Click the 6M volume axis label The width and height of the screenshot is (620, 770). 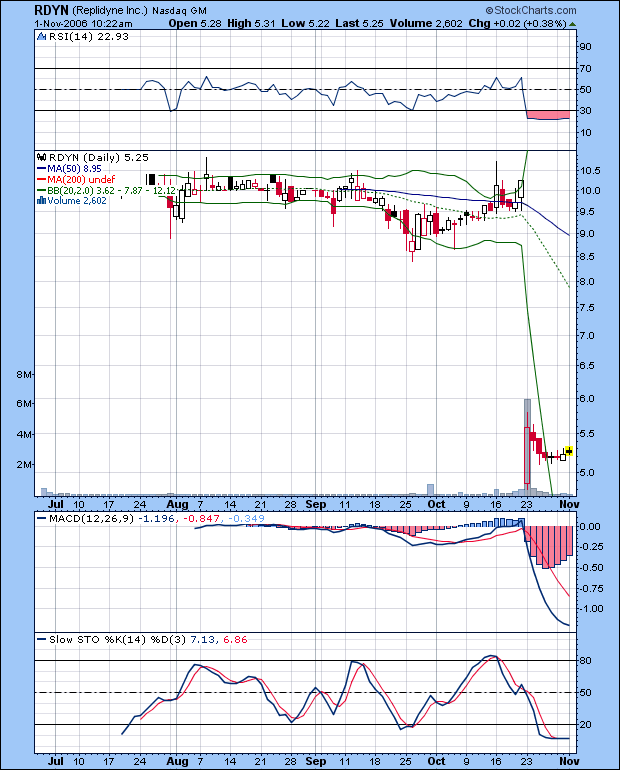click(x=24, y=404)
